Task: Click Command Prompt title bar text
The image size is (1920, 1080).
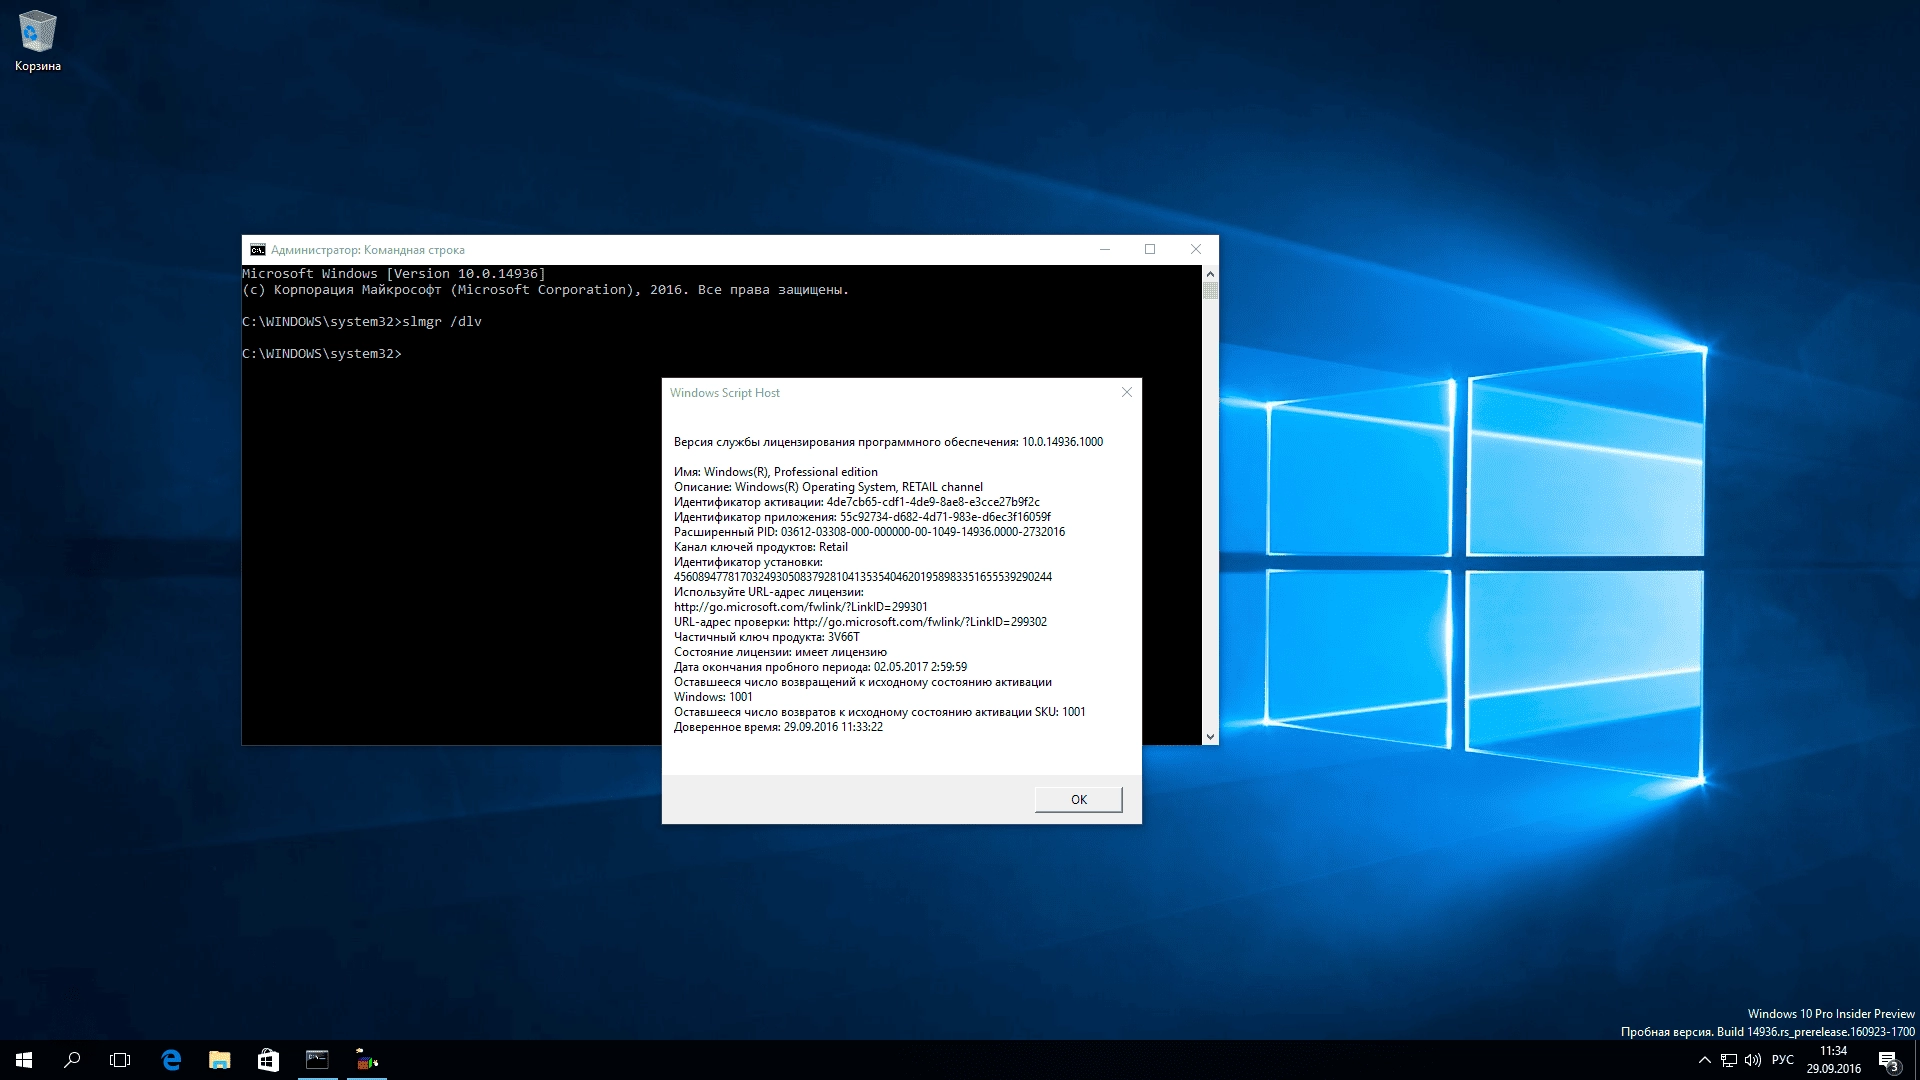Action: [368, 250]
